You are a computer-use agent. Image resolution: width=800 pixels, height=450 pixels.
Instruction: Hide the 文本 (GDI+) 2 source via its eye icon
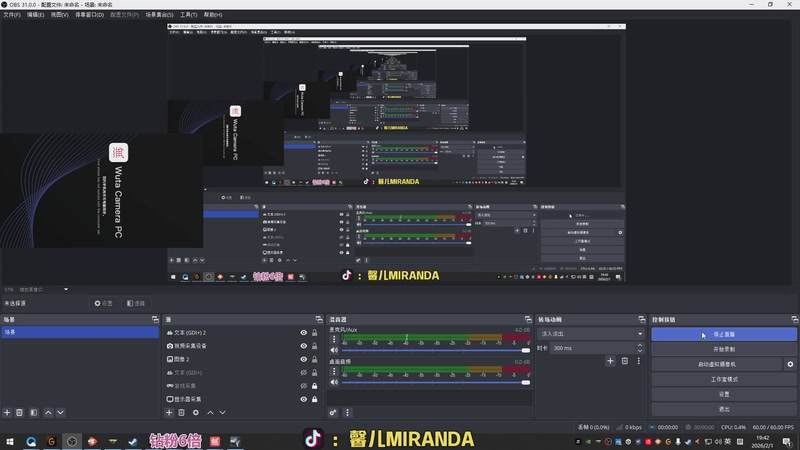pyautogui.click(x=304, y=333)
